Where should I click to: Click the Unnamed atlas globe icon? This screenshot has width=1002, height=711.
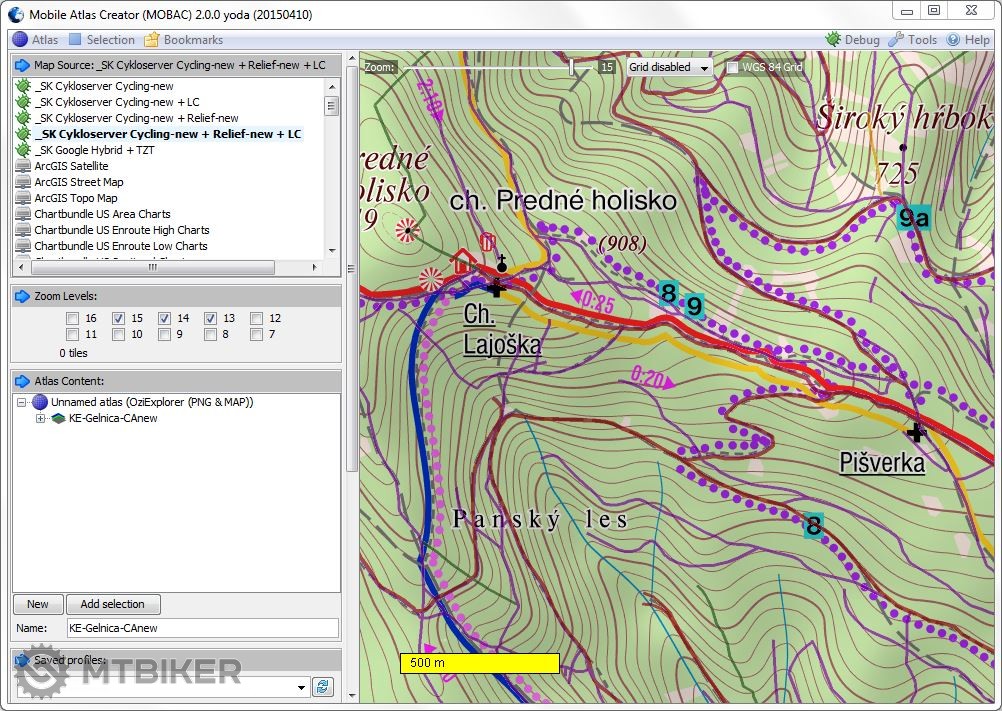click(39, 402)
